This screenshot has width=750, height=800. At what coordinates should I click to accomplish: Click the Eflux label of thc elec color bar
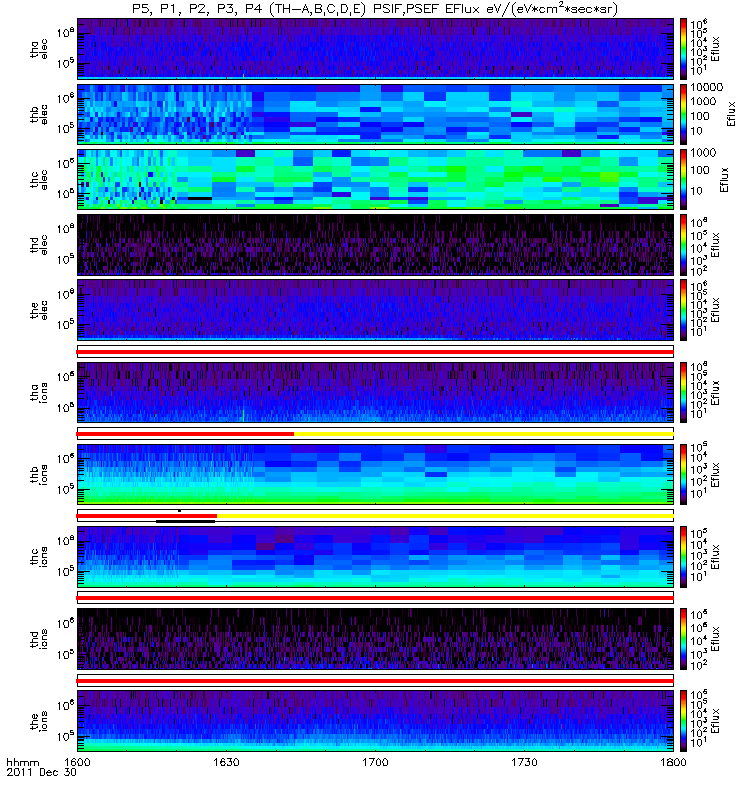coord(724,180)
